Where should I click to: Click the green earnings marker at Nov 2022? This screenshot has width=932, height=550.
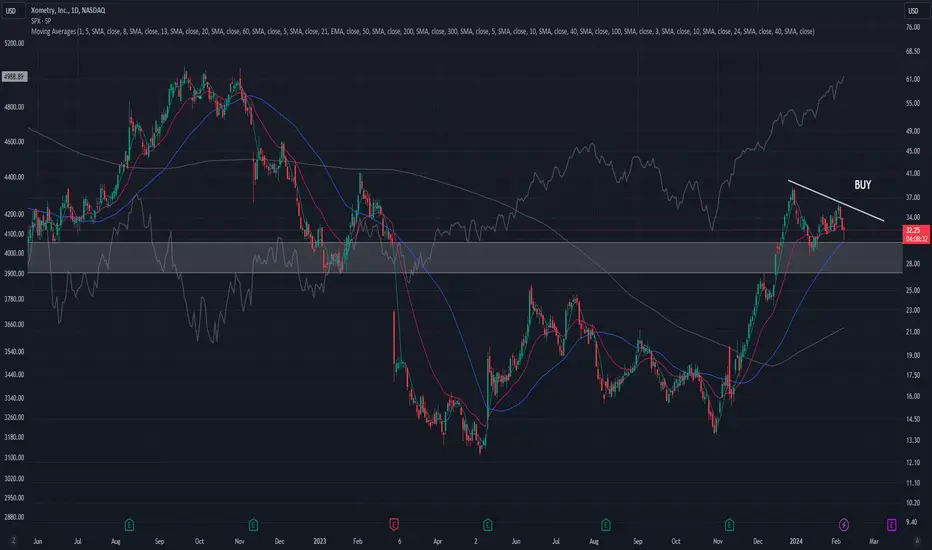point(253,524)
